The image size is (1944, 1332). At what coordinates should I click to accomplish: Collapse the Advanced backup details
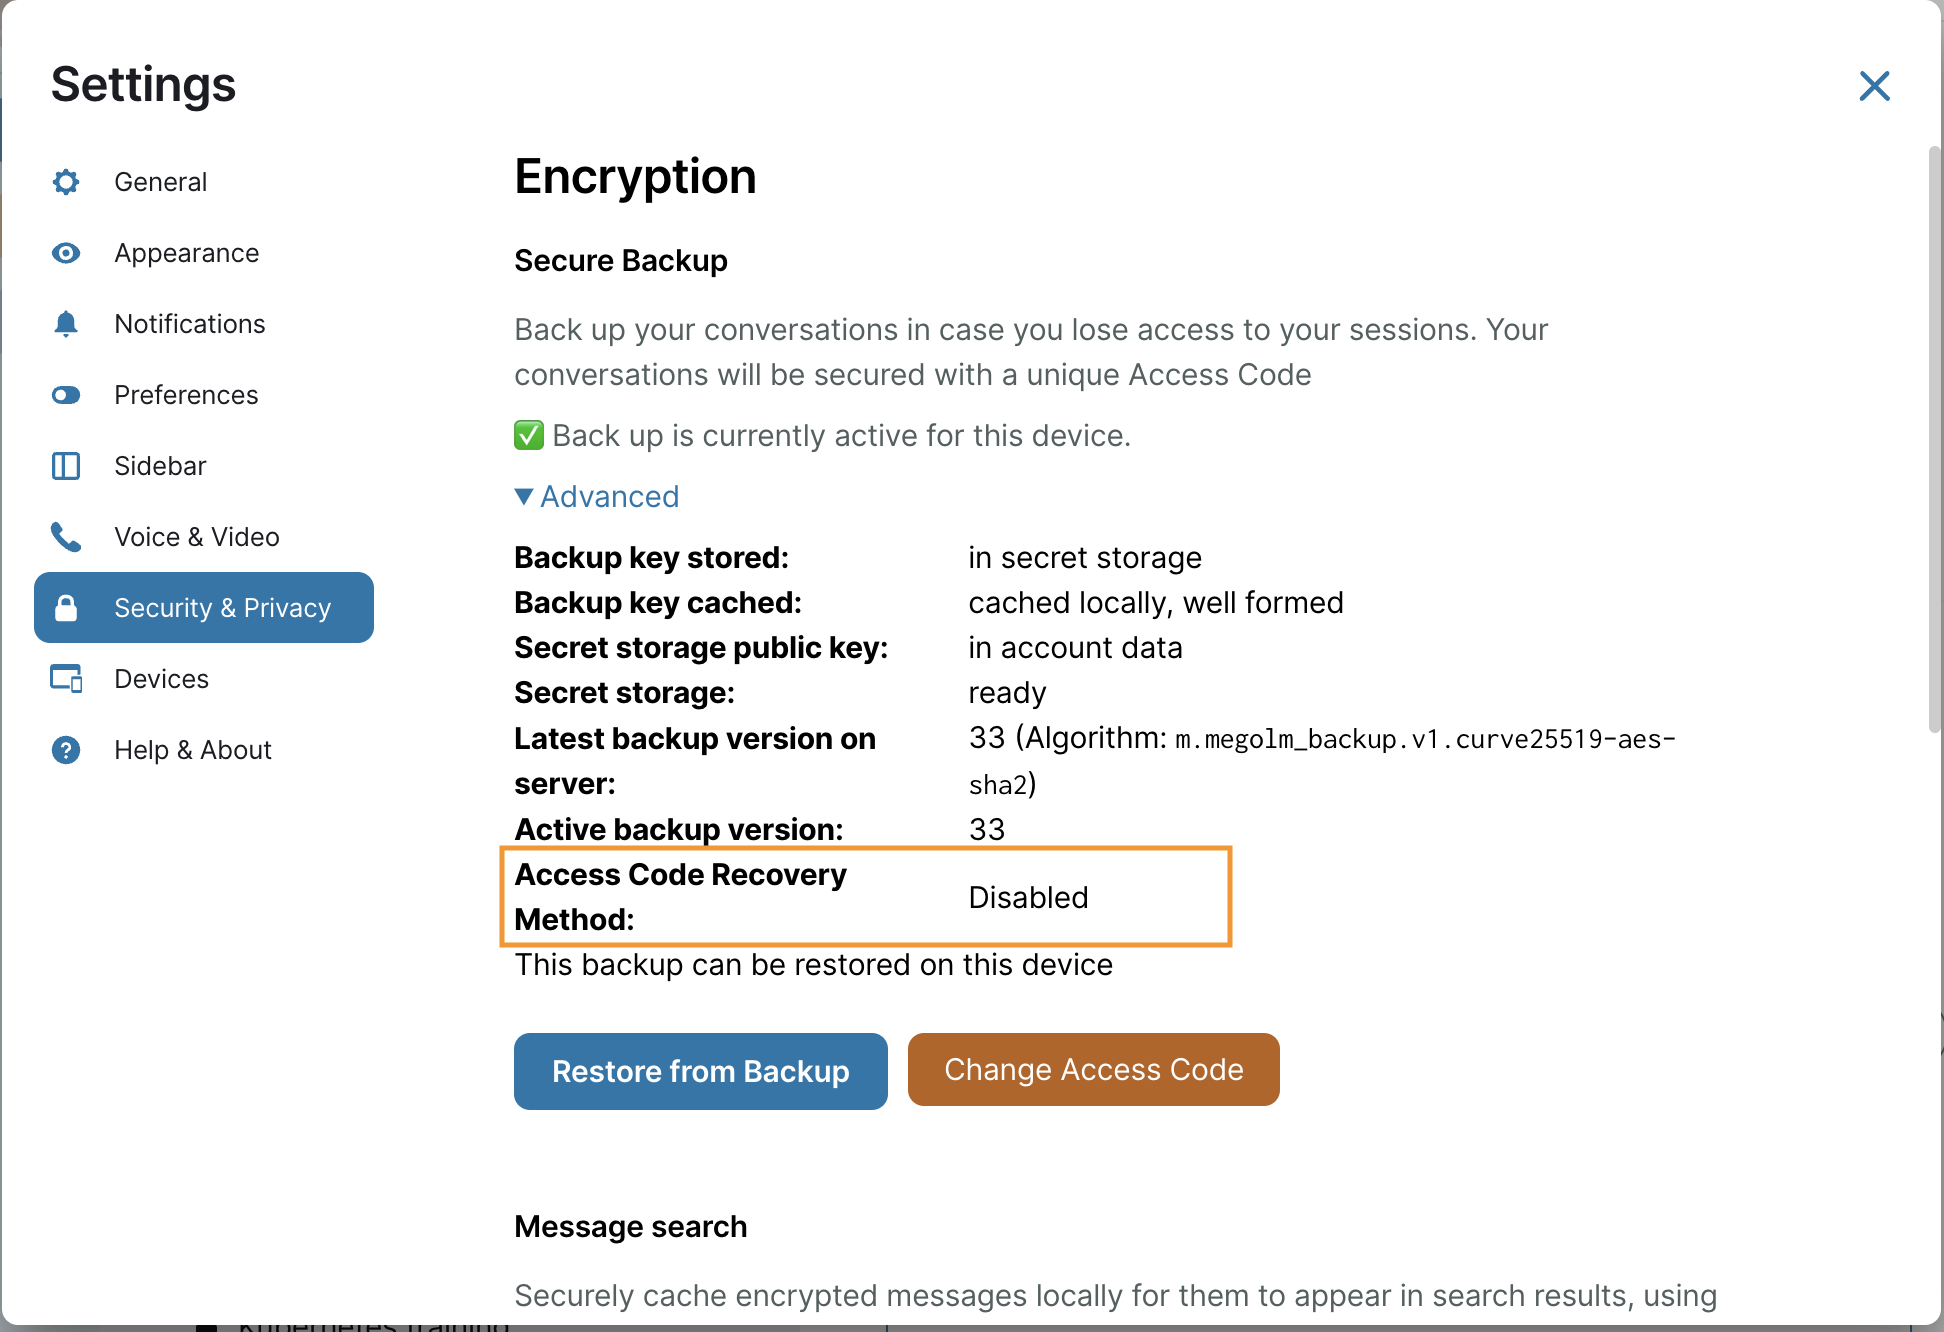point(609,497)
